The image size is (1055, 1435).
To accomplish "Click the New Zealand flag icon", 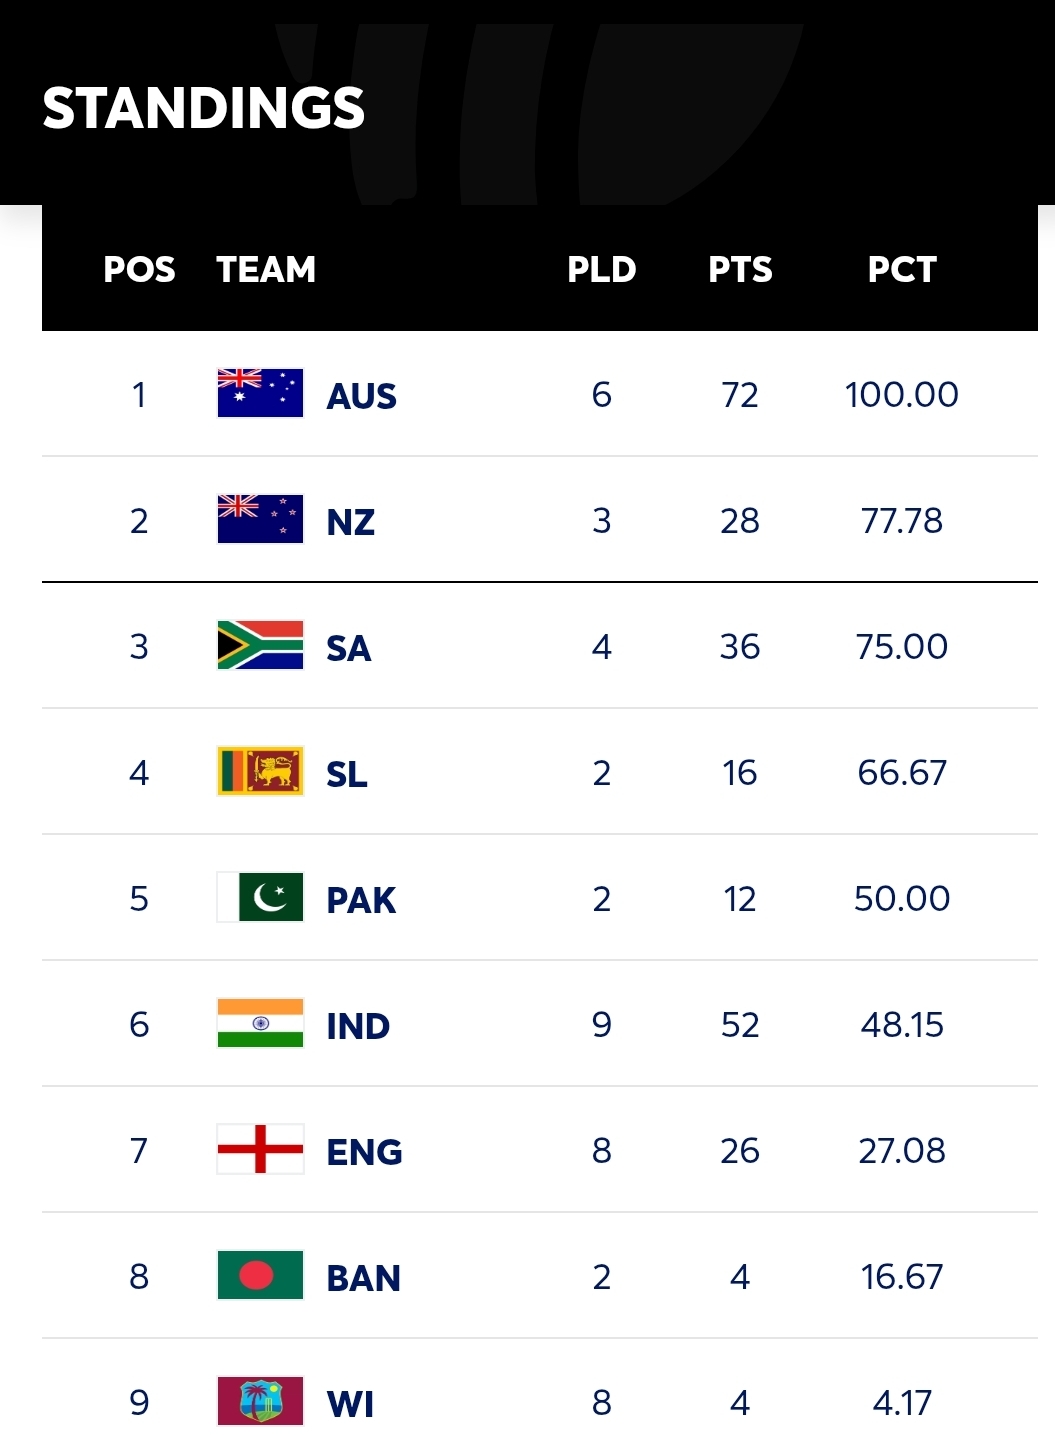I will (260, 519).
